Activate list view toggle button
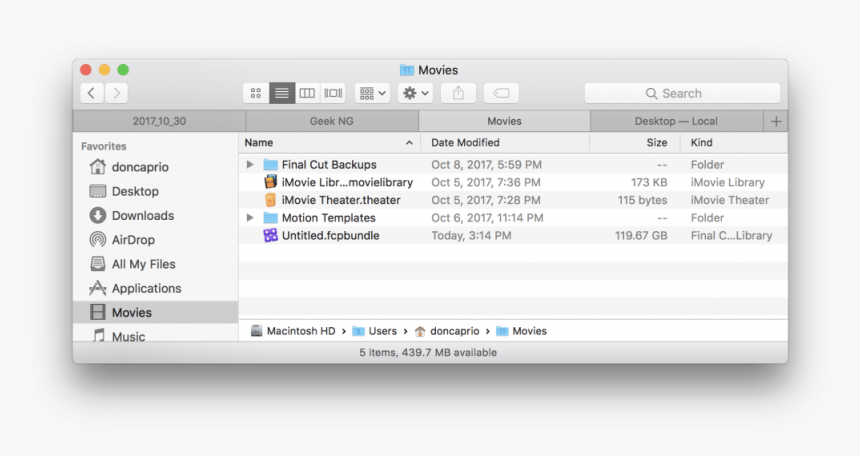This screenshot has width=860, height=456. point(281,93)
